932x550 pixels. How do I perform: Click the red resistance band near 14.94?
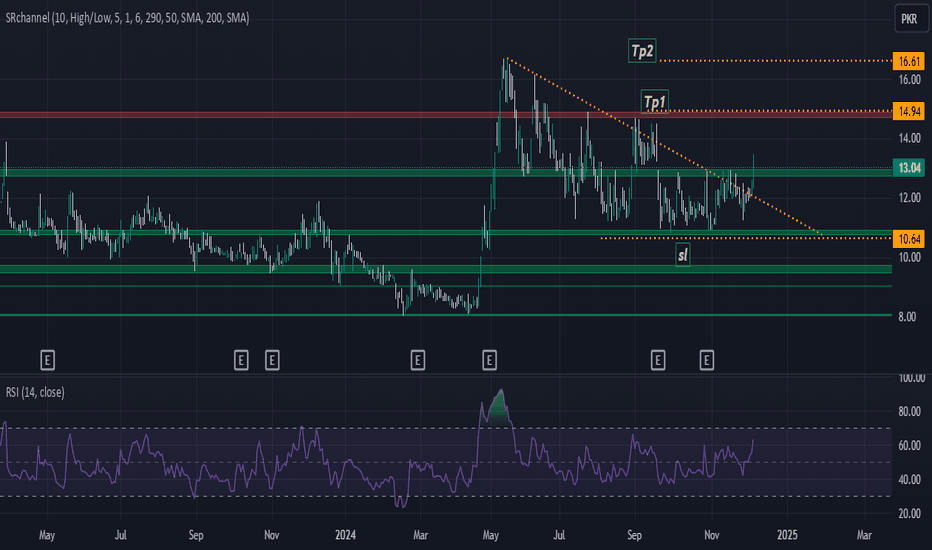(446, 115)
